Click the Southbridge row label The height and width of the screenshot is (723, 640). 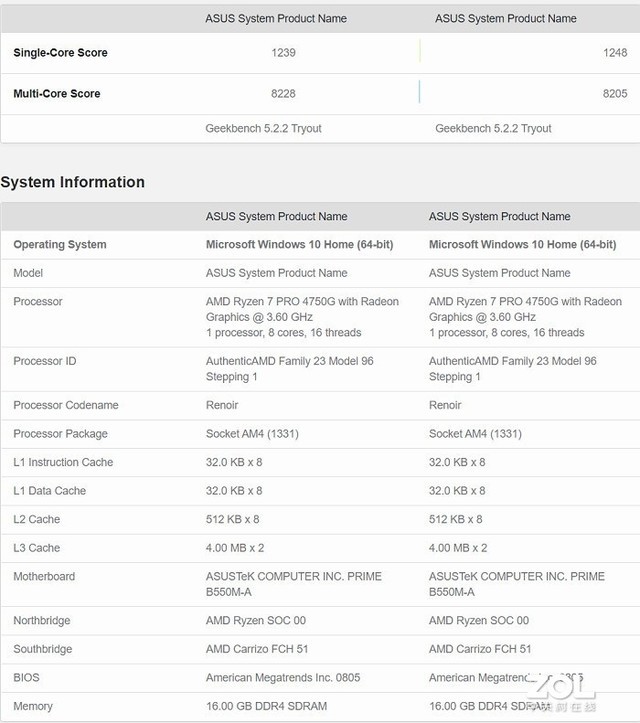click(43, 650)
